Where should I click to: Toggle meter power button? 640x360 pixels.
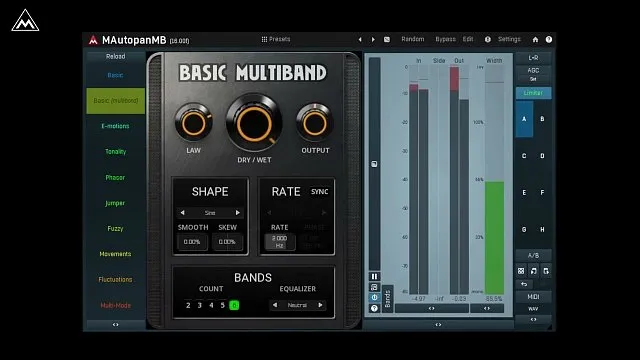[x=374, y=298]
